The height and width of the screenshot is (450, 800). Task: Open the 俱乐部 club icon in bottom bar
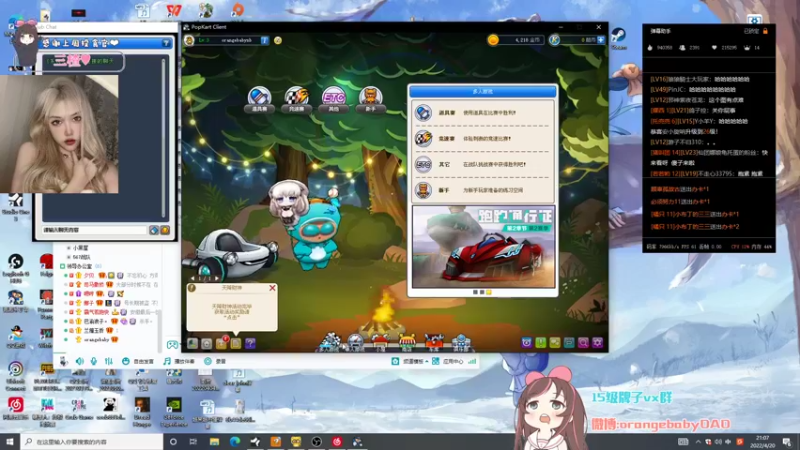[461, 342]
